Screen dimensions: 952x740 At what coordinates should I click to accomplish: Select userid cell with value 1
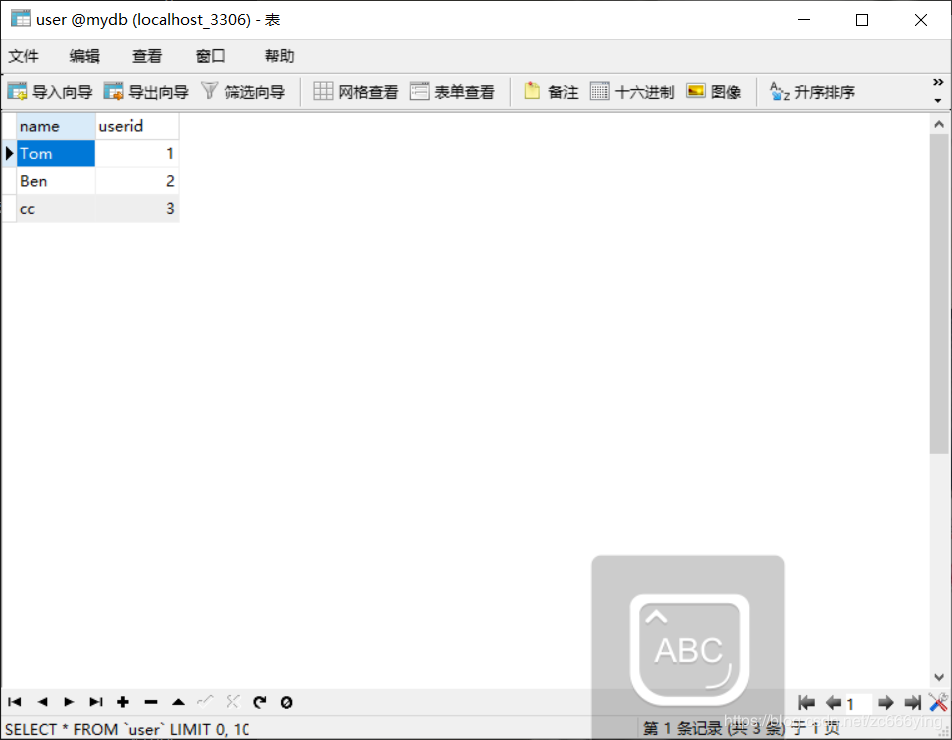click(x=137, y=154)
